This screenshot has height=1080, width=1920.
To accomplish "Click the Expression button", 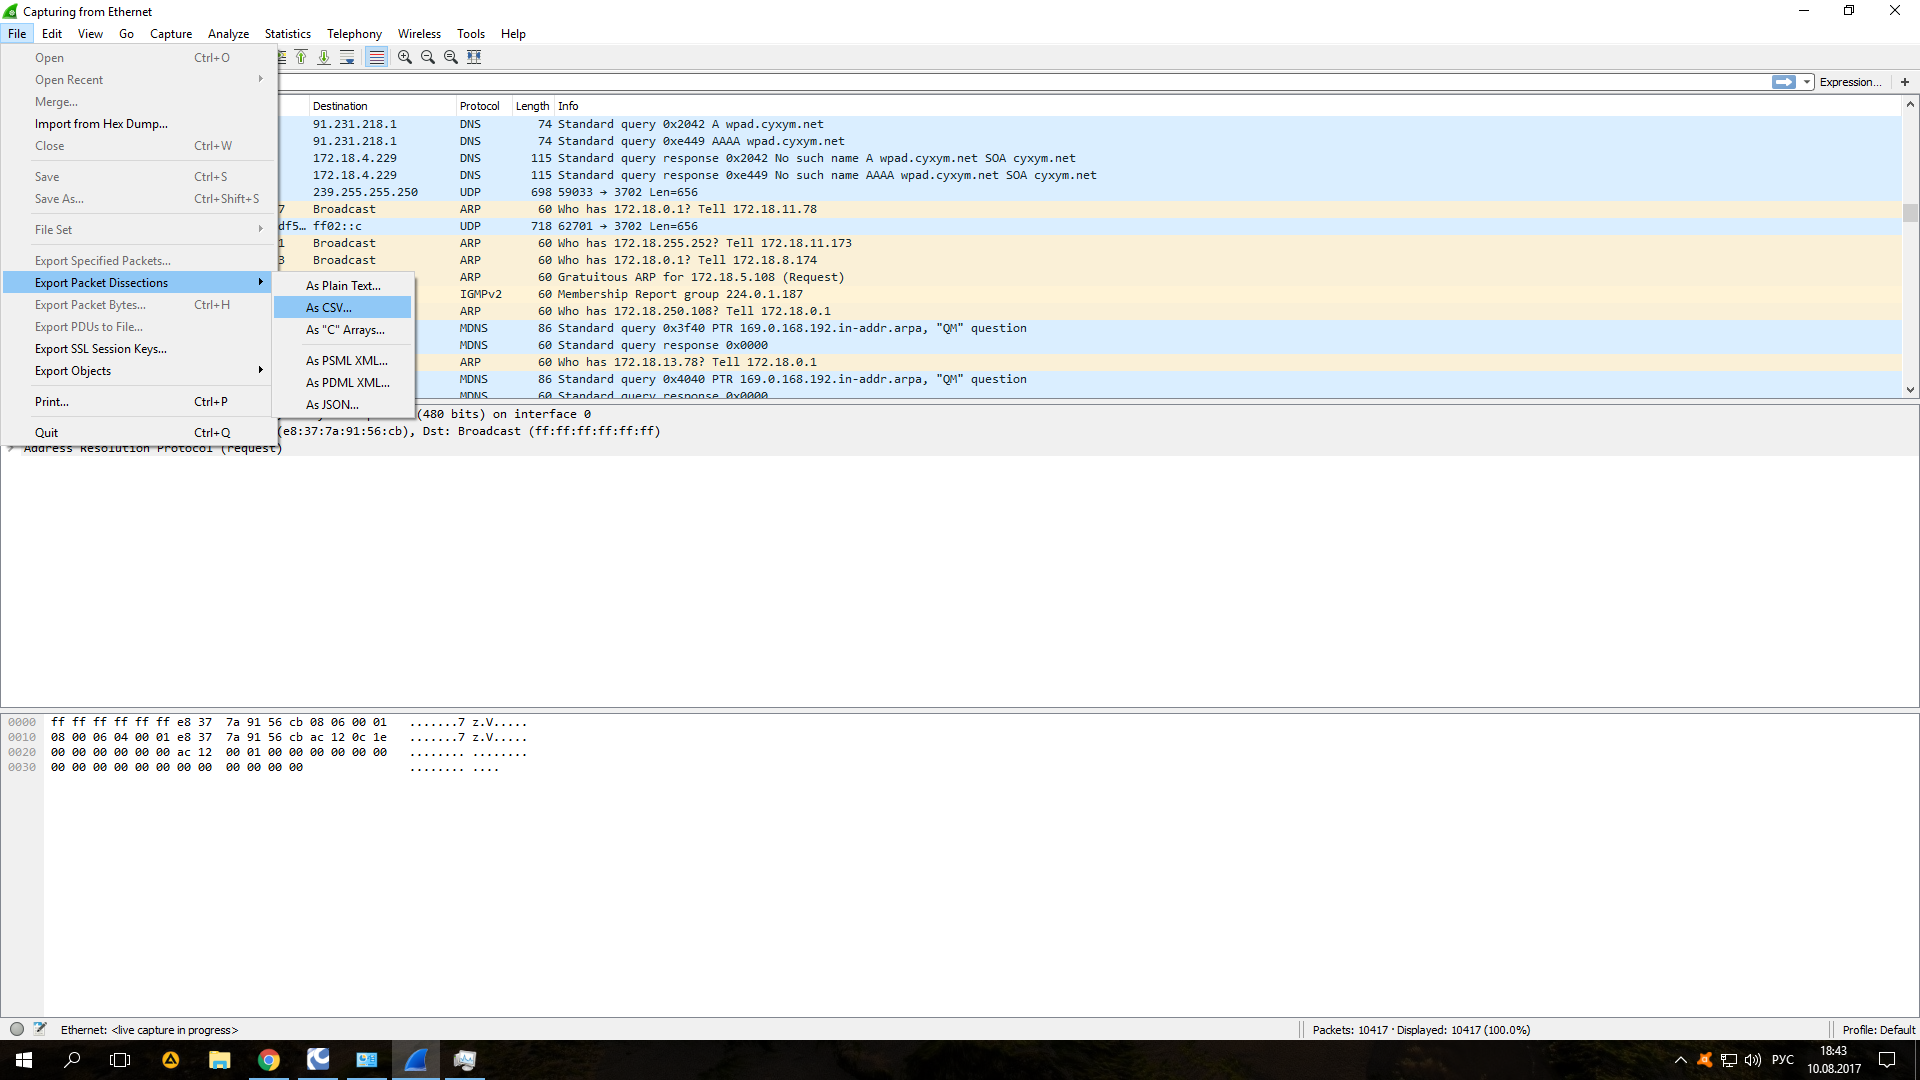I will (1849, 82).
